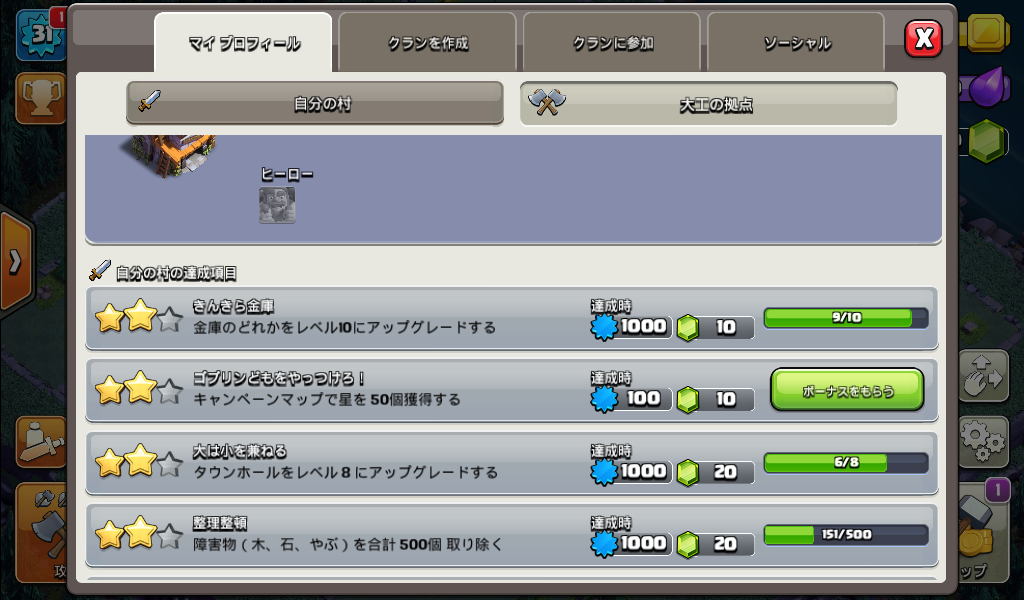The height and width of the screenshot is (600, 1024).
Task: Tap the level 31 experience badge
Action: tap(40, 34)
